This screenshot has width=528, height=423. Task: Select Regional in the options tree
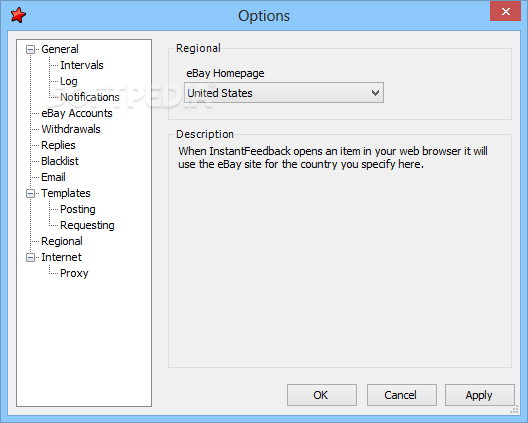pos(62,241)
